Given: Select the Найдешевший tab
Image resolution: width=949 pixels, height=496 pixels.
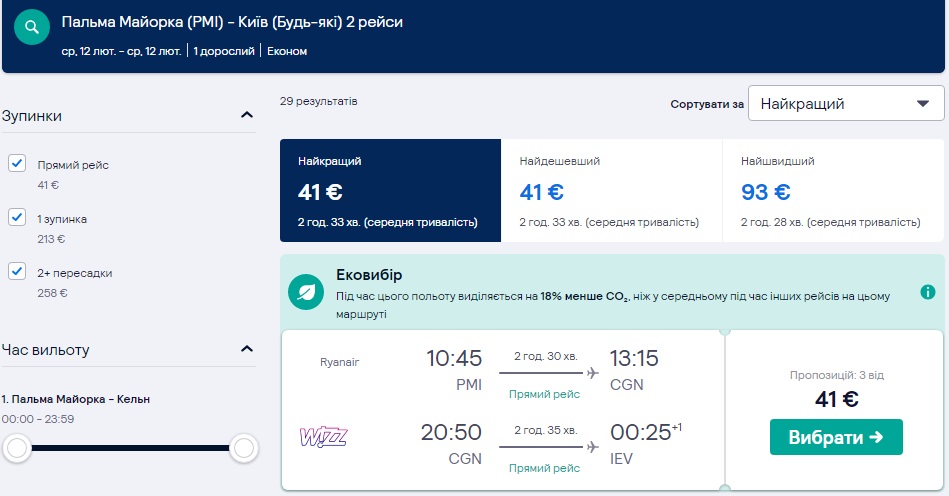Looking at the screenshot, I should (x=610, y=190).
